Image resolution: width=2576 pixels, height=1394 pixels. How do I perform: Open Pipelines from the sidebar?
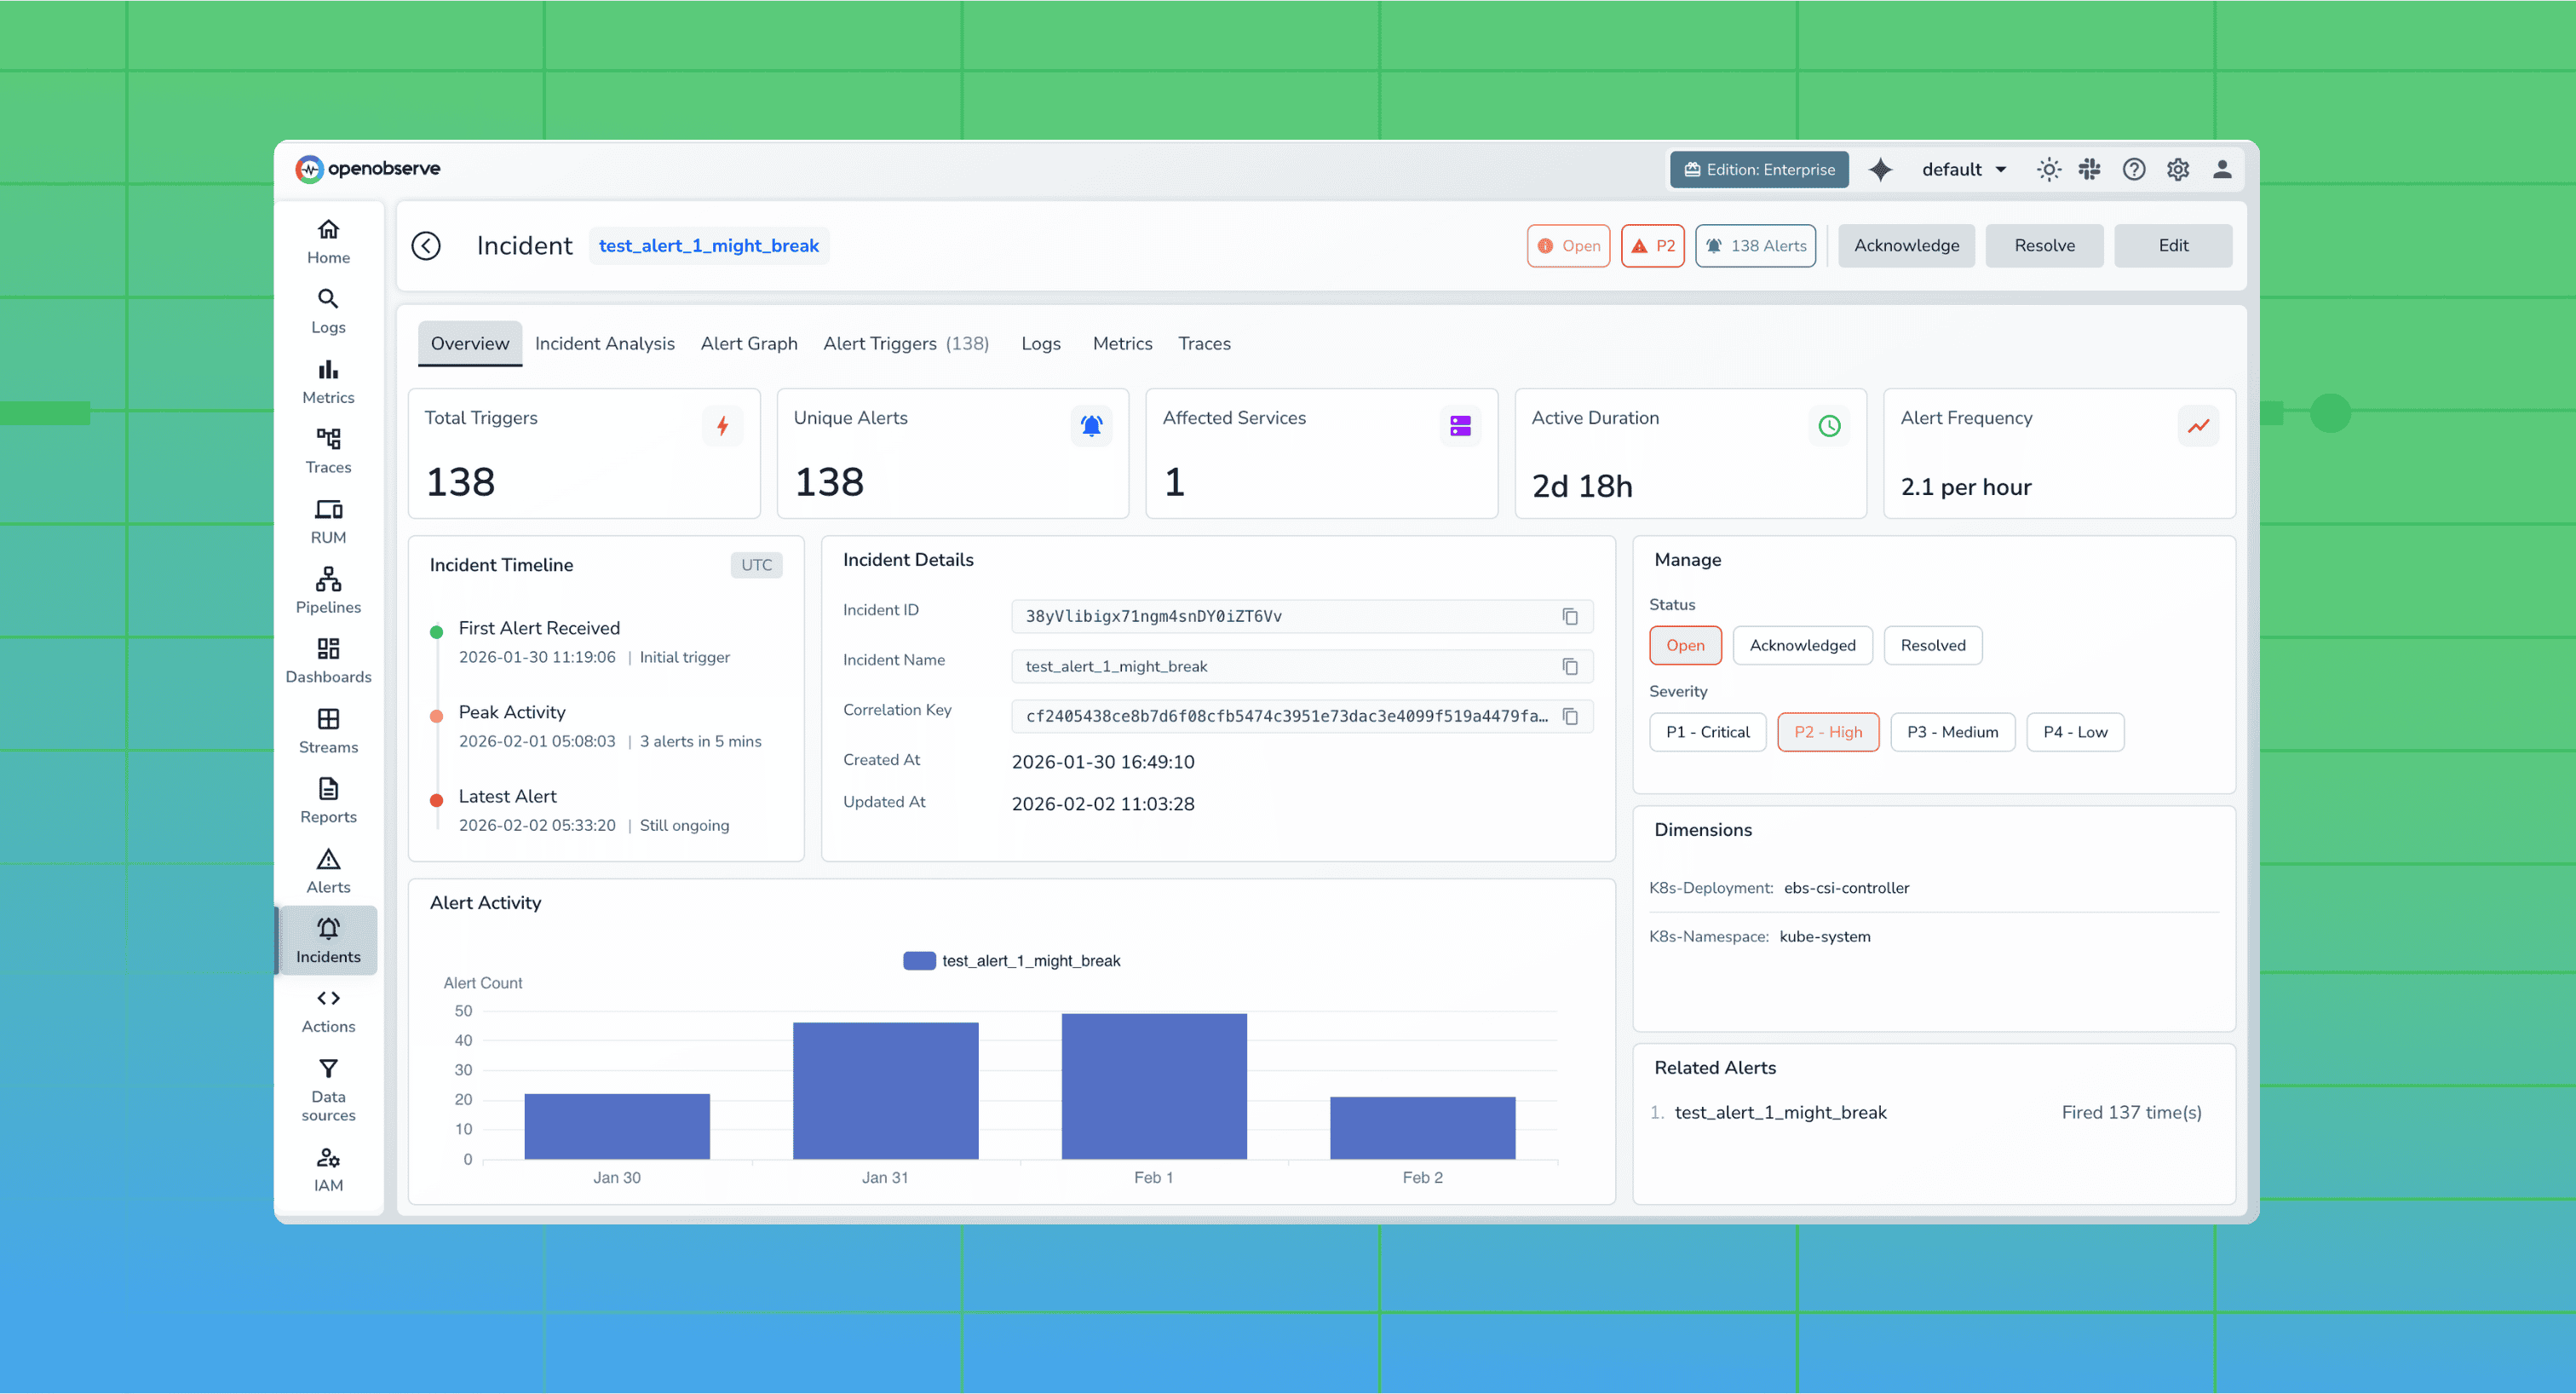tap(327, 590)
